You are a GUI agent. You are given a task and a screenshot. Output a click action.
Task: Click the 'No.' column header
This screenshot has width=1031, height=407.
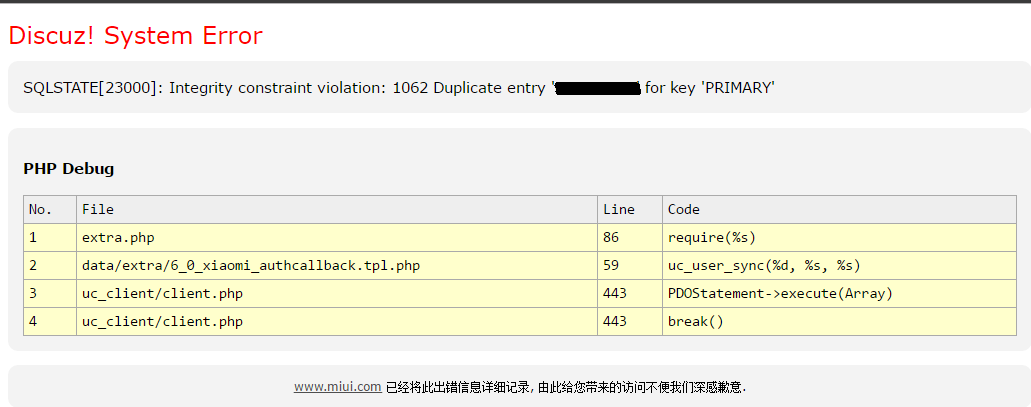pos(40,209)
